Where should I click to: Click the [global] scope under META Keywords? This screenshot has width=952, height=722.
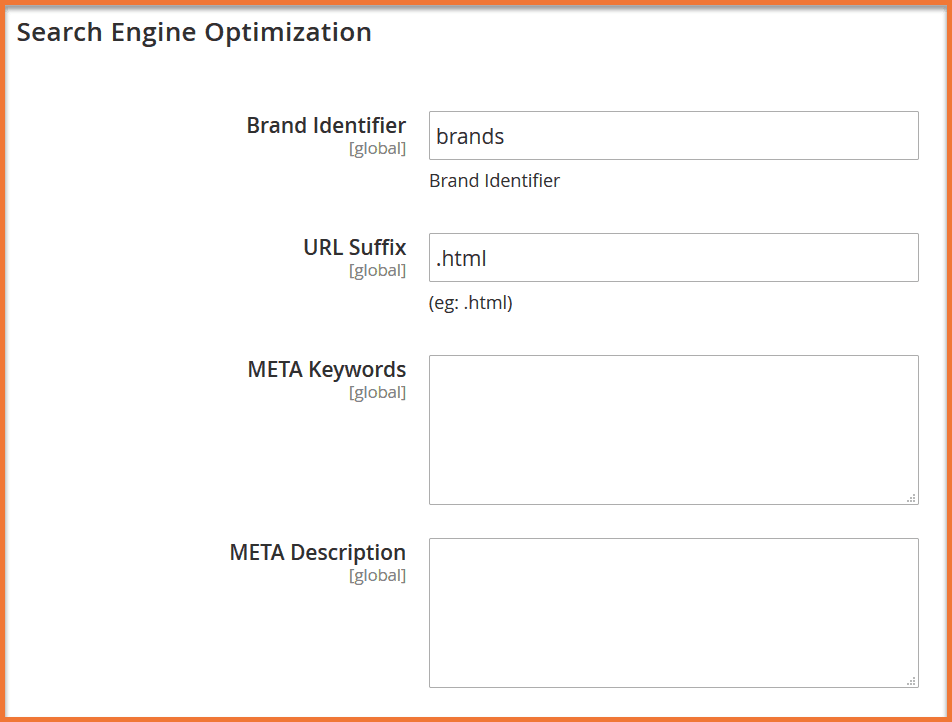(377, 393)
